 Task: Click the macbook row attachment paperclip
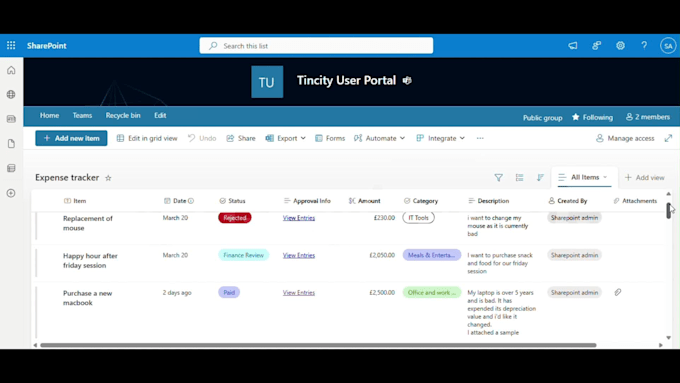tap(618, 292)
